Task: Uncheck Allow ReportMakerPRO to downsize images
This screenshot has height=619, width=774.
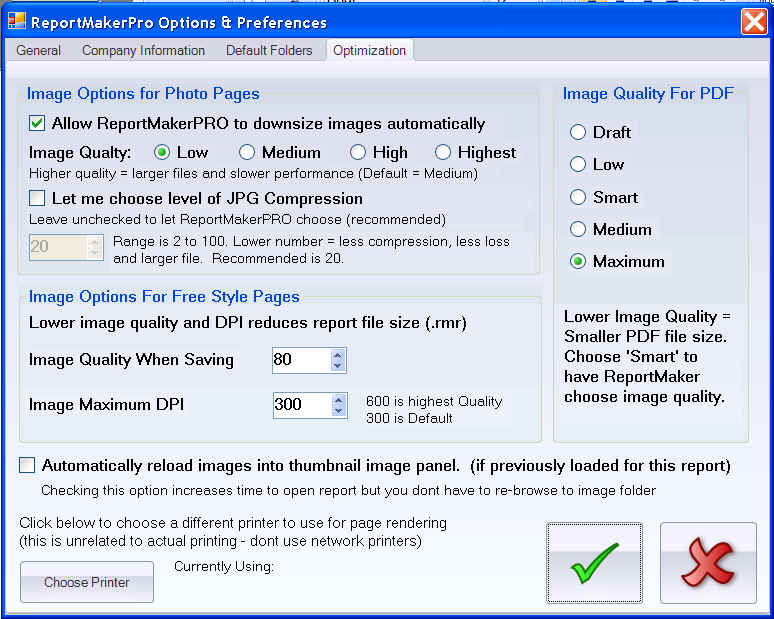Action: [x=38, y=124]
